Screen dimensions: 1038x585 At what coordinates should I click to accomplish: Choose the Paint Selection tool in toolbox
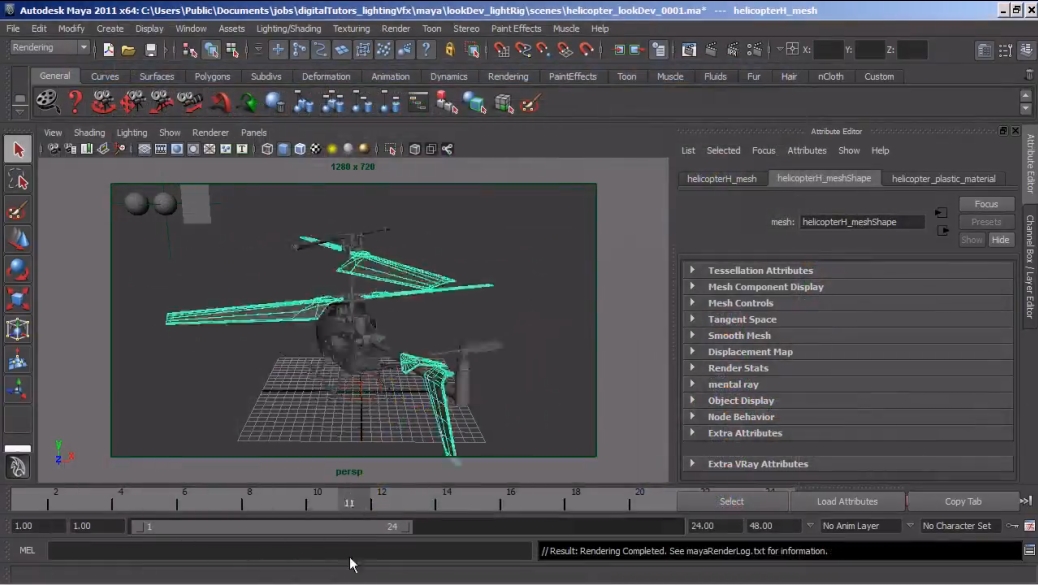pyautogui.click(x=18, y=210)
